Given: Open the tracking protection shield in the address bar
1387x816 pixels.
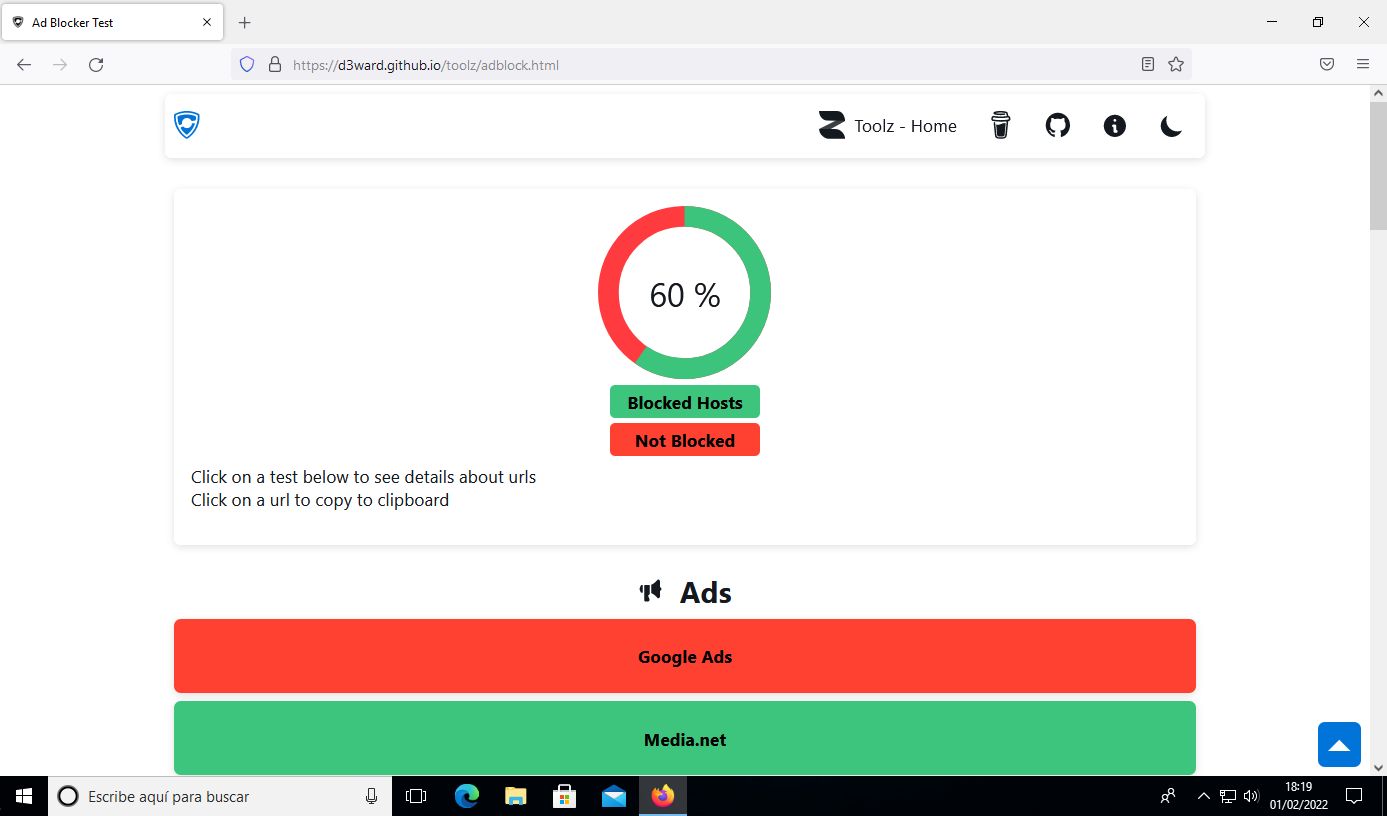Looking at the screenshot, I should (x=247, y=65).
